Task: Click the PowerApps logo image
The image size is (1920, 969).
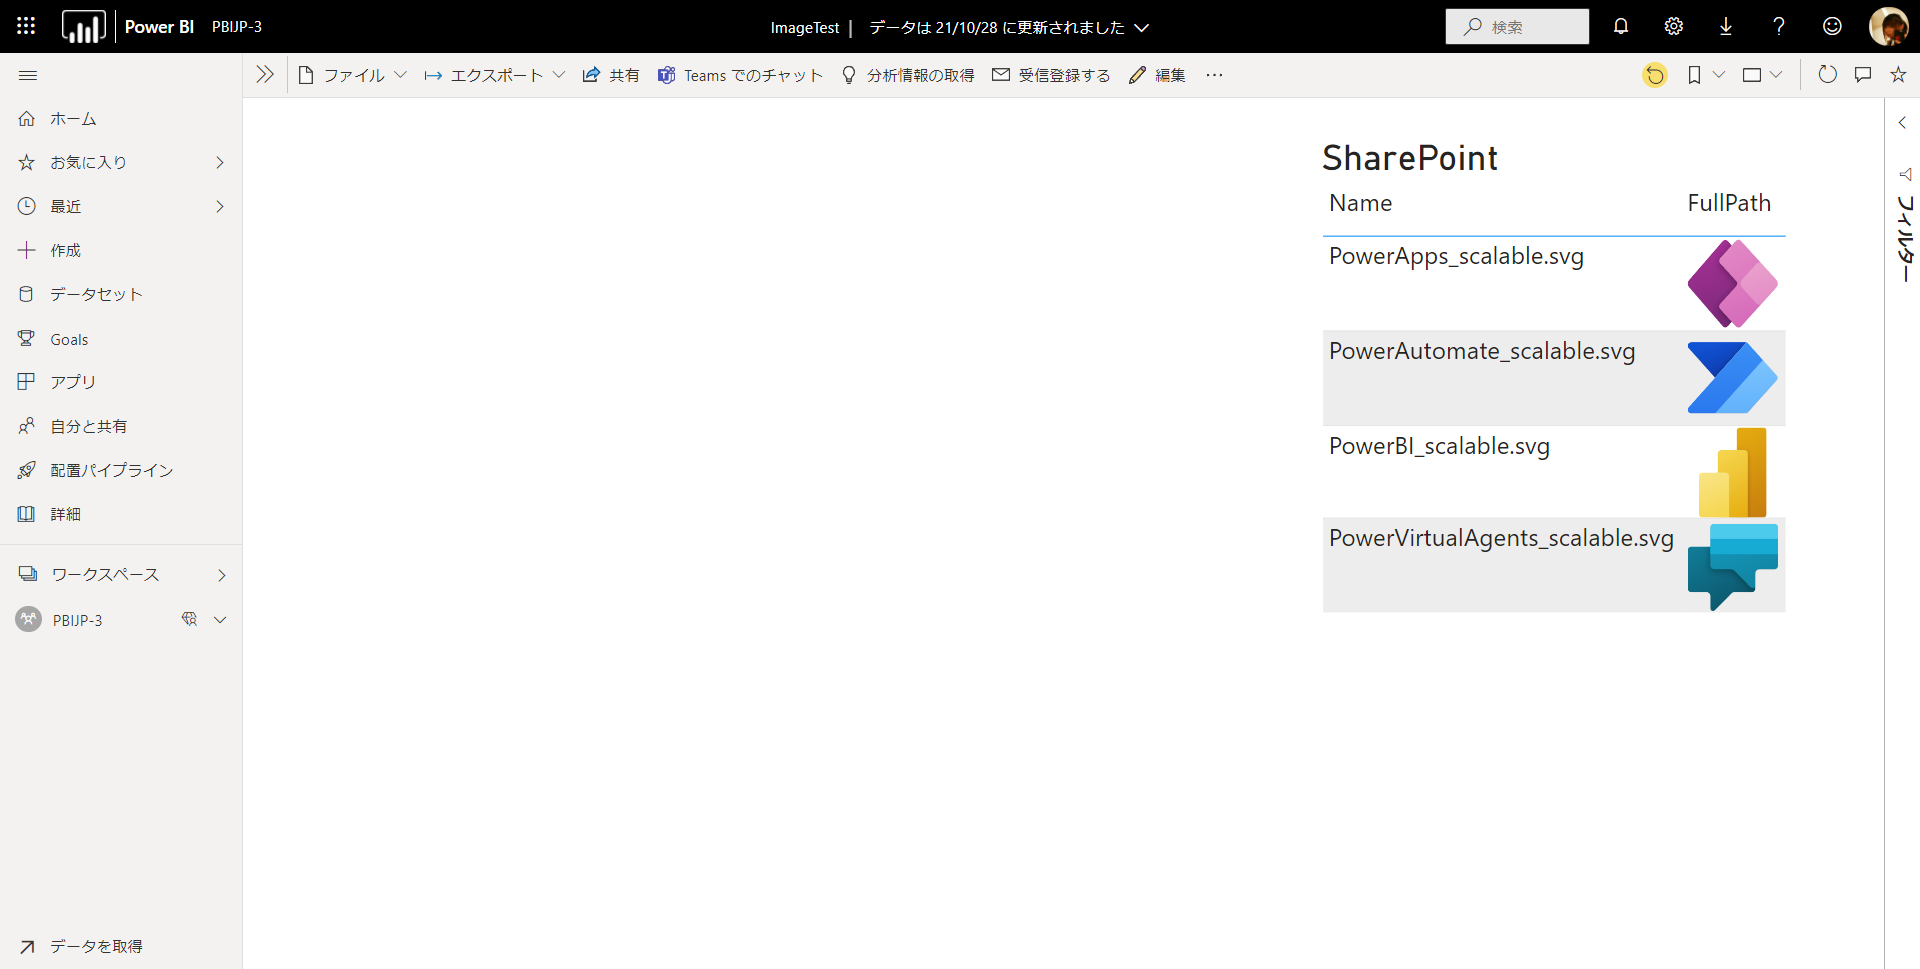Action: 1732,283
